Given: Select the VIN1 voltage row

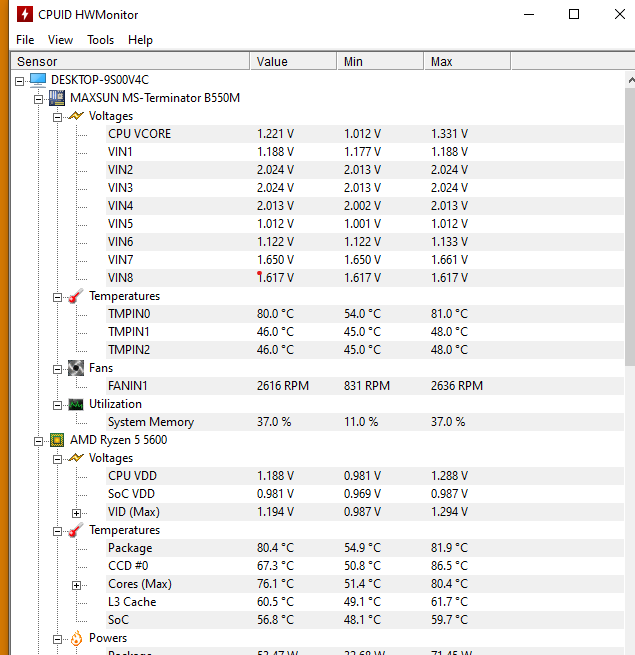Looking at the screenshot, I should coord(365,152).
